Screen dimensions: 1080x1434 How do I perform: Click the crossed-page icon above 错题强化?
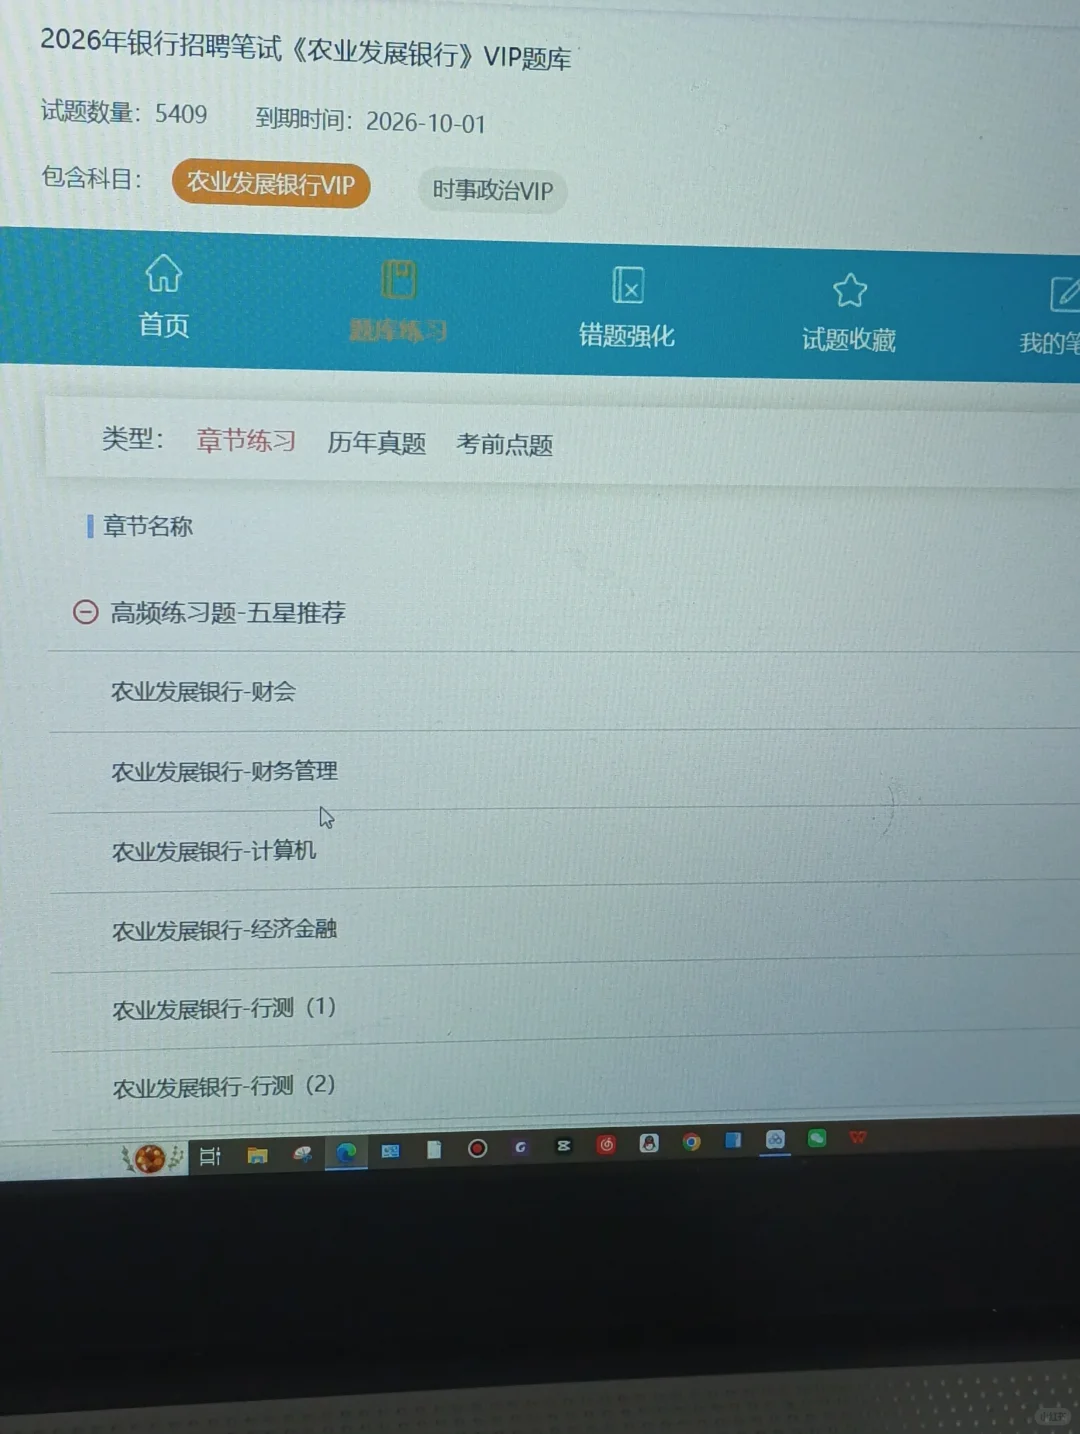628,285
